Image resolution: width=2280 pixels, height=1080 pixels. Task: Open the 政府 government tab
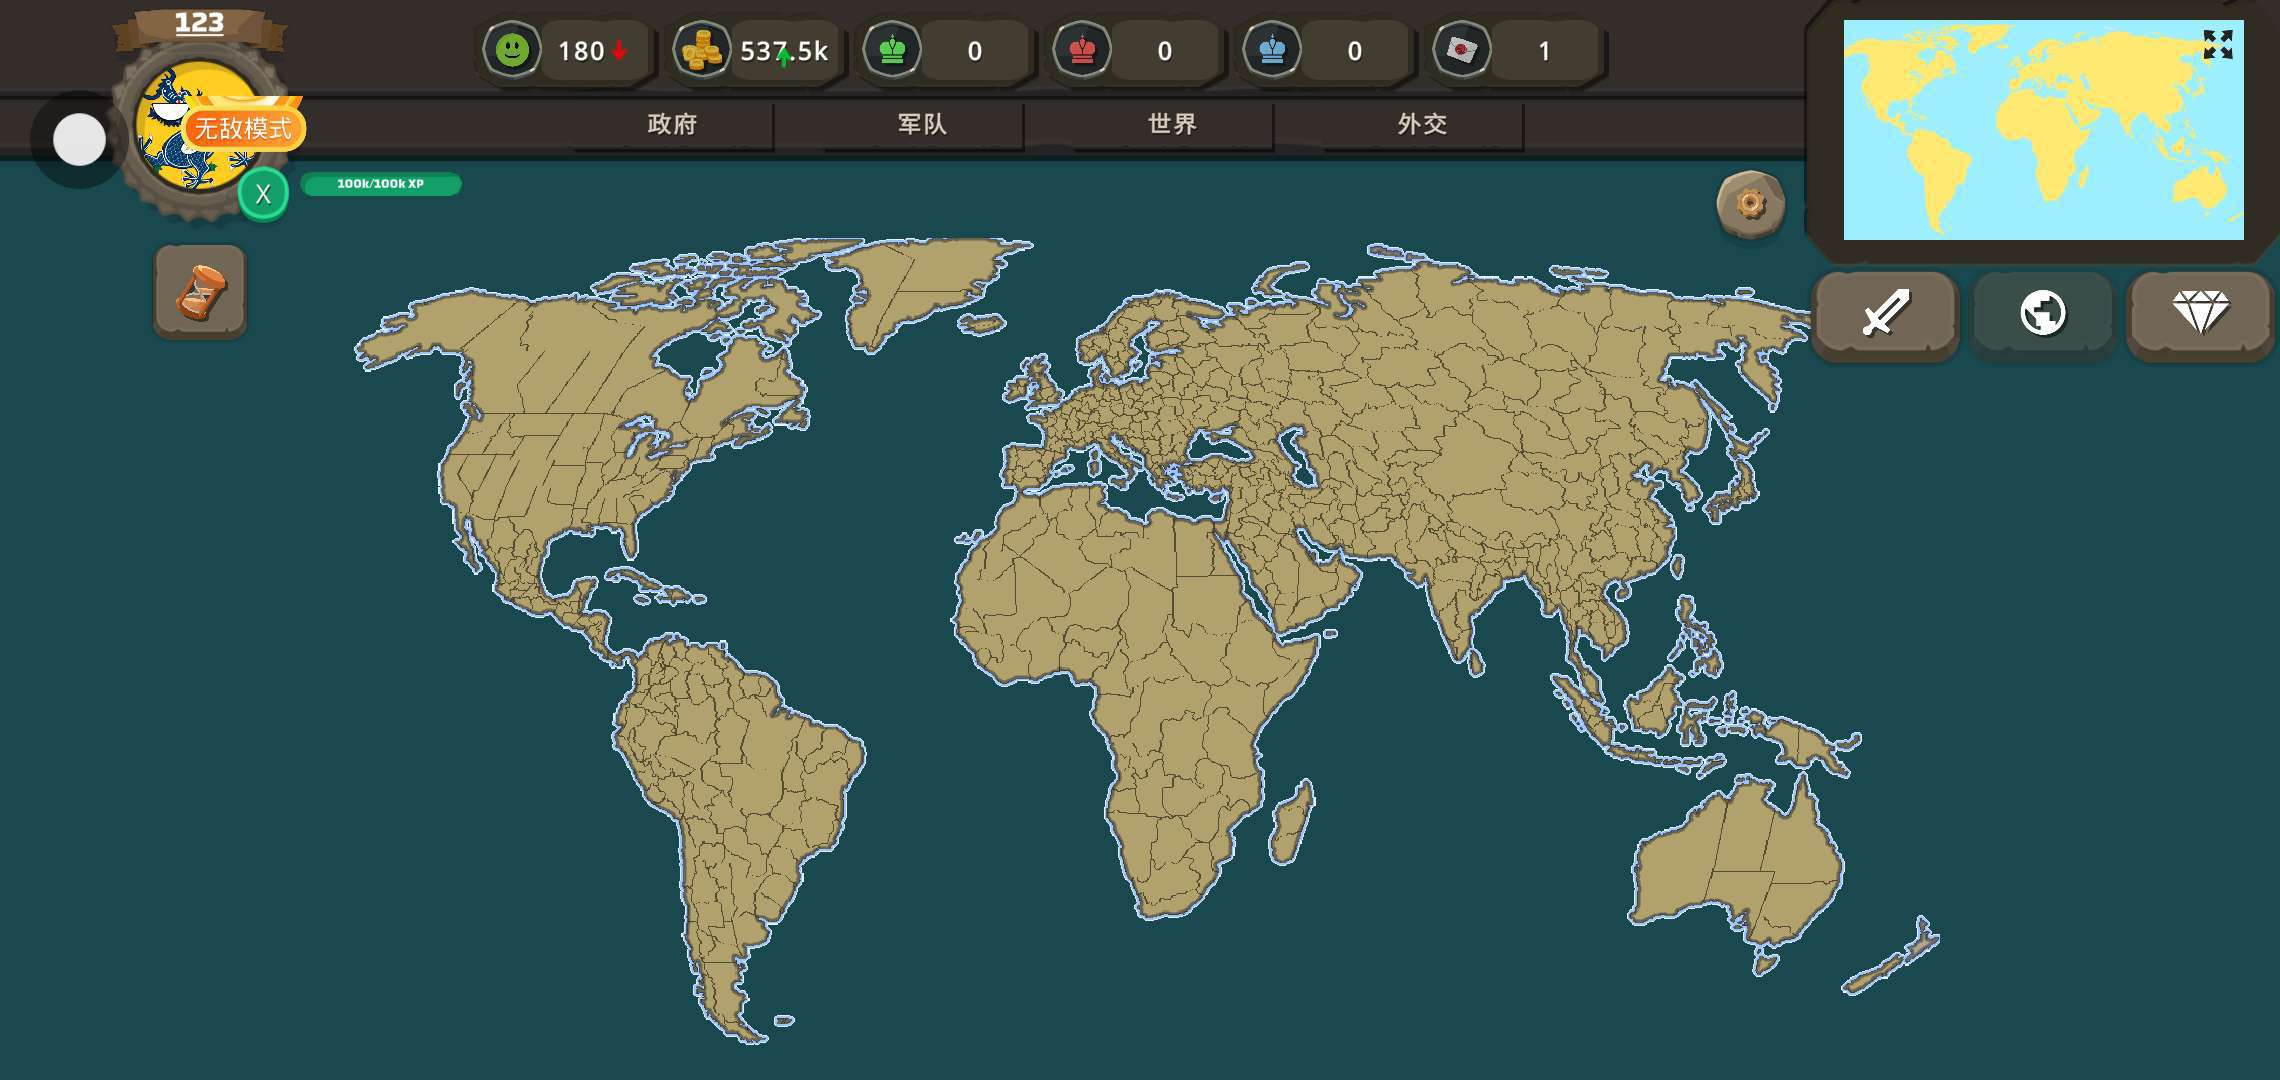[x=672, y=124]
